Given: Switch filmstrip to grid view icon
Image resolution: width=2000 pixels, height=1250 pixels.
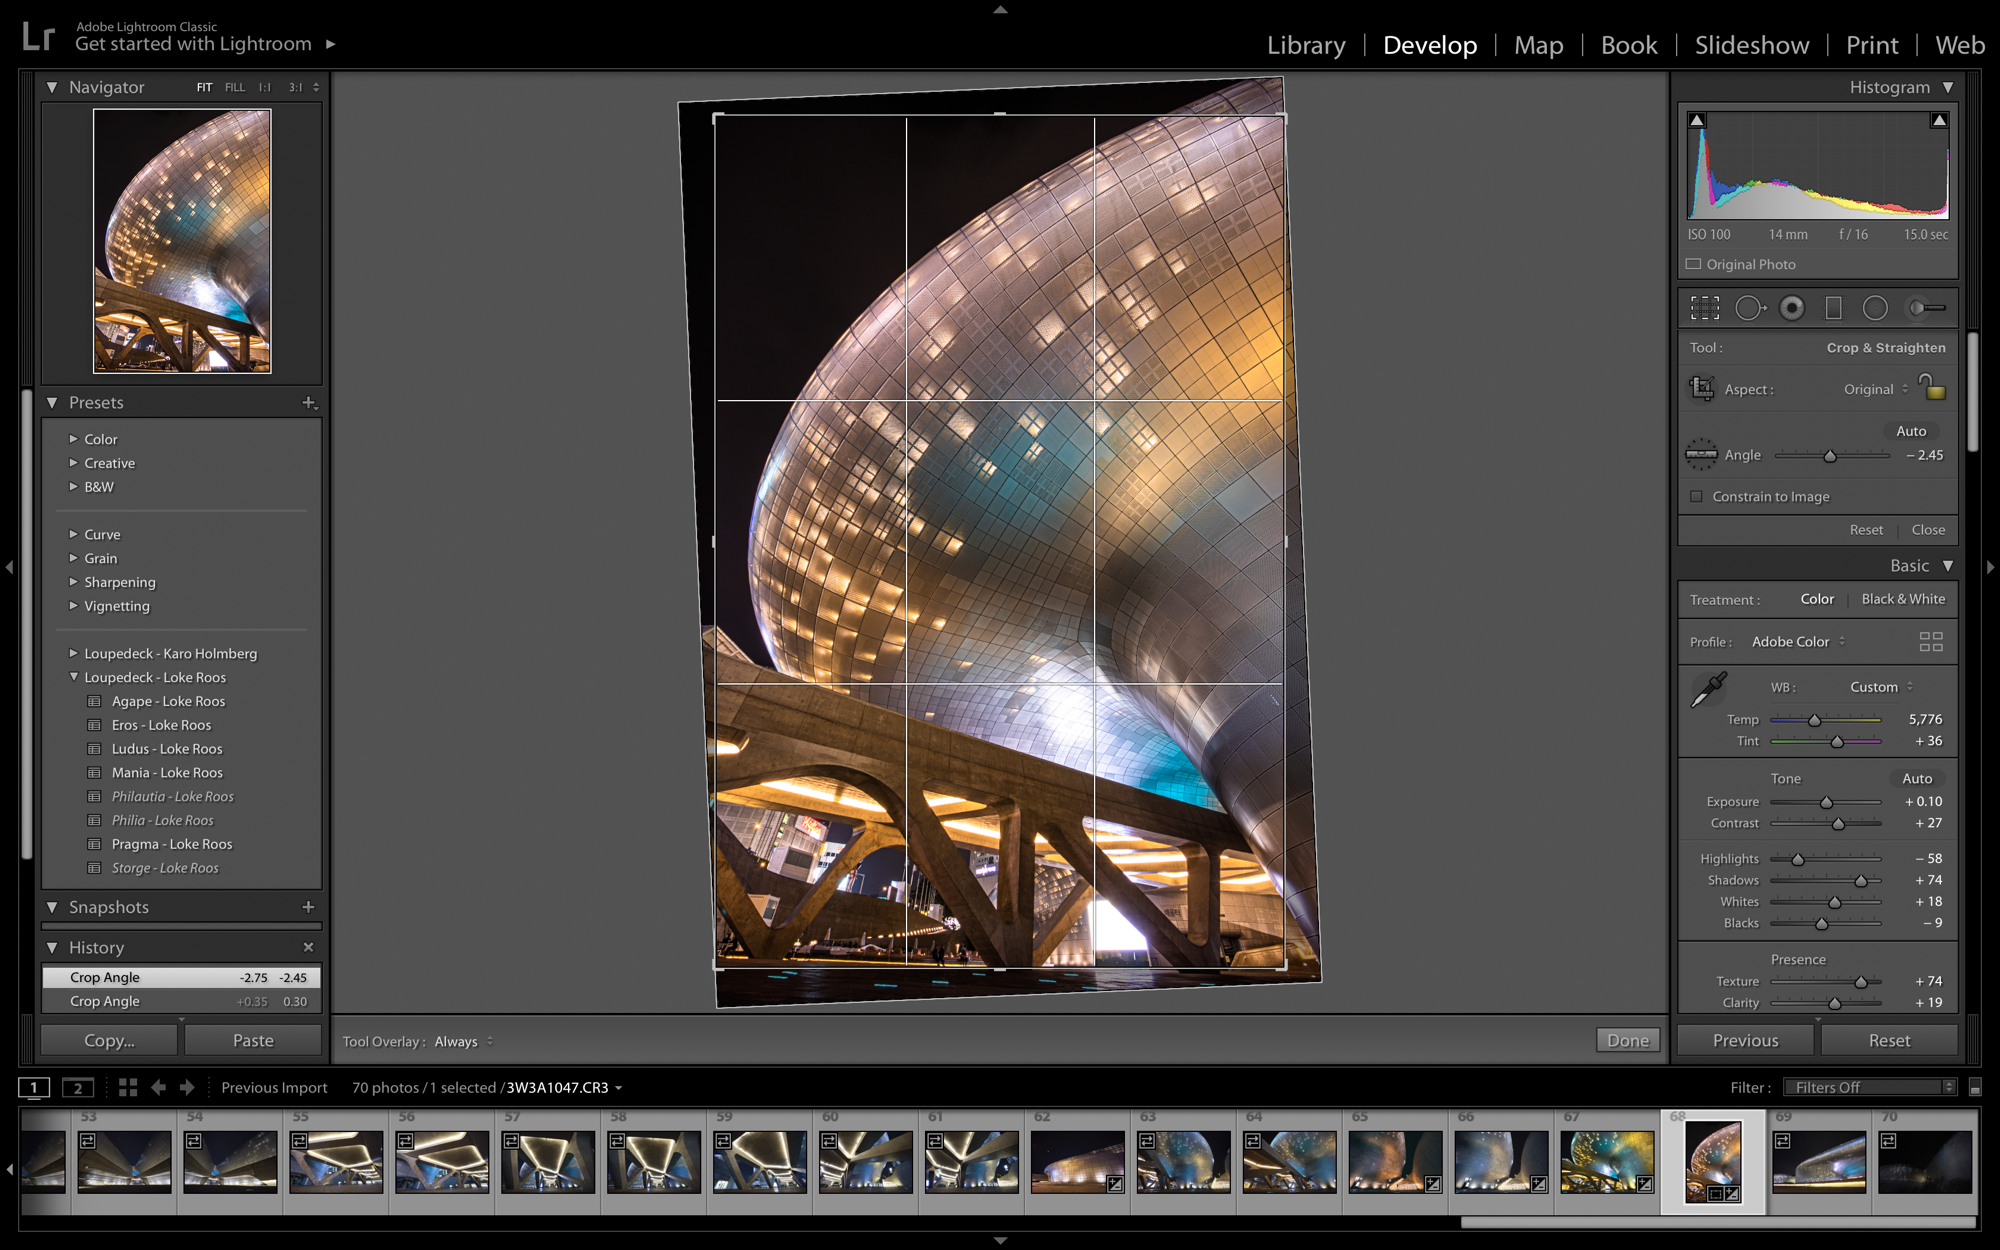Looking at the screenshot, I should [x=128, y=1087].
